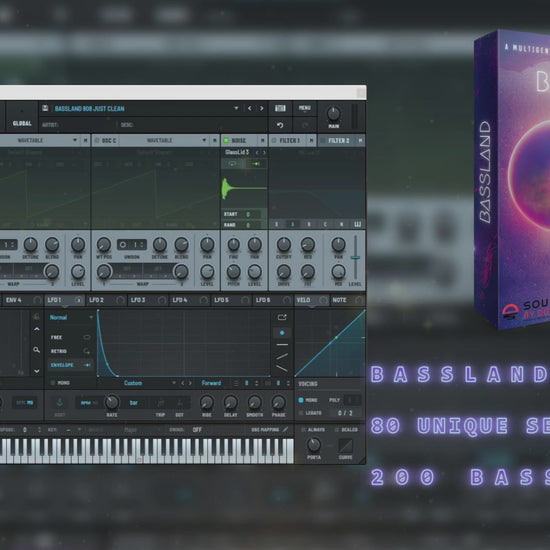Switch to the LFO 6 tab

273,300
